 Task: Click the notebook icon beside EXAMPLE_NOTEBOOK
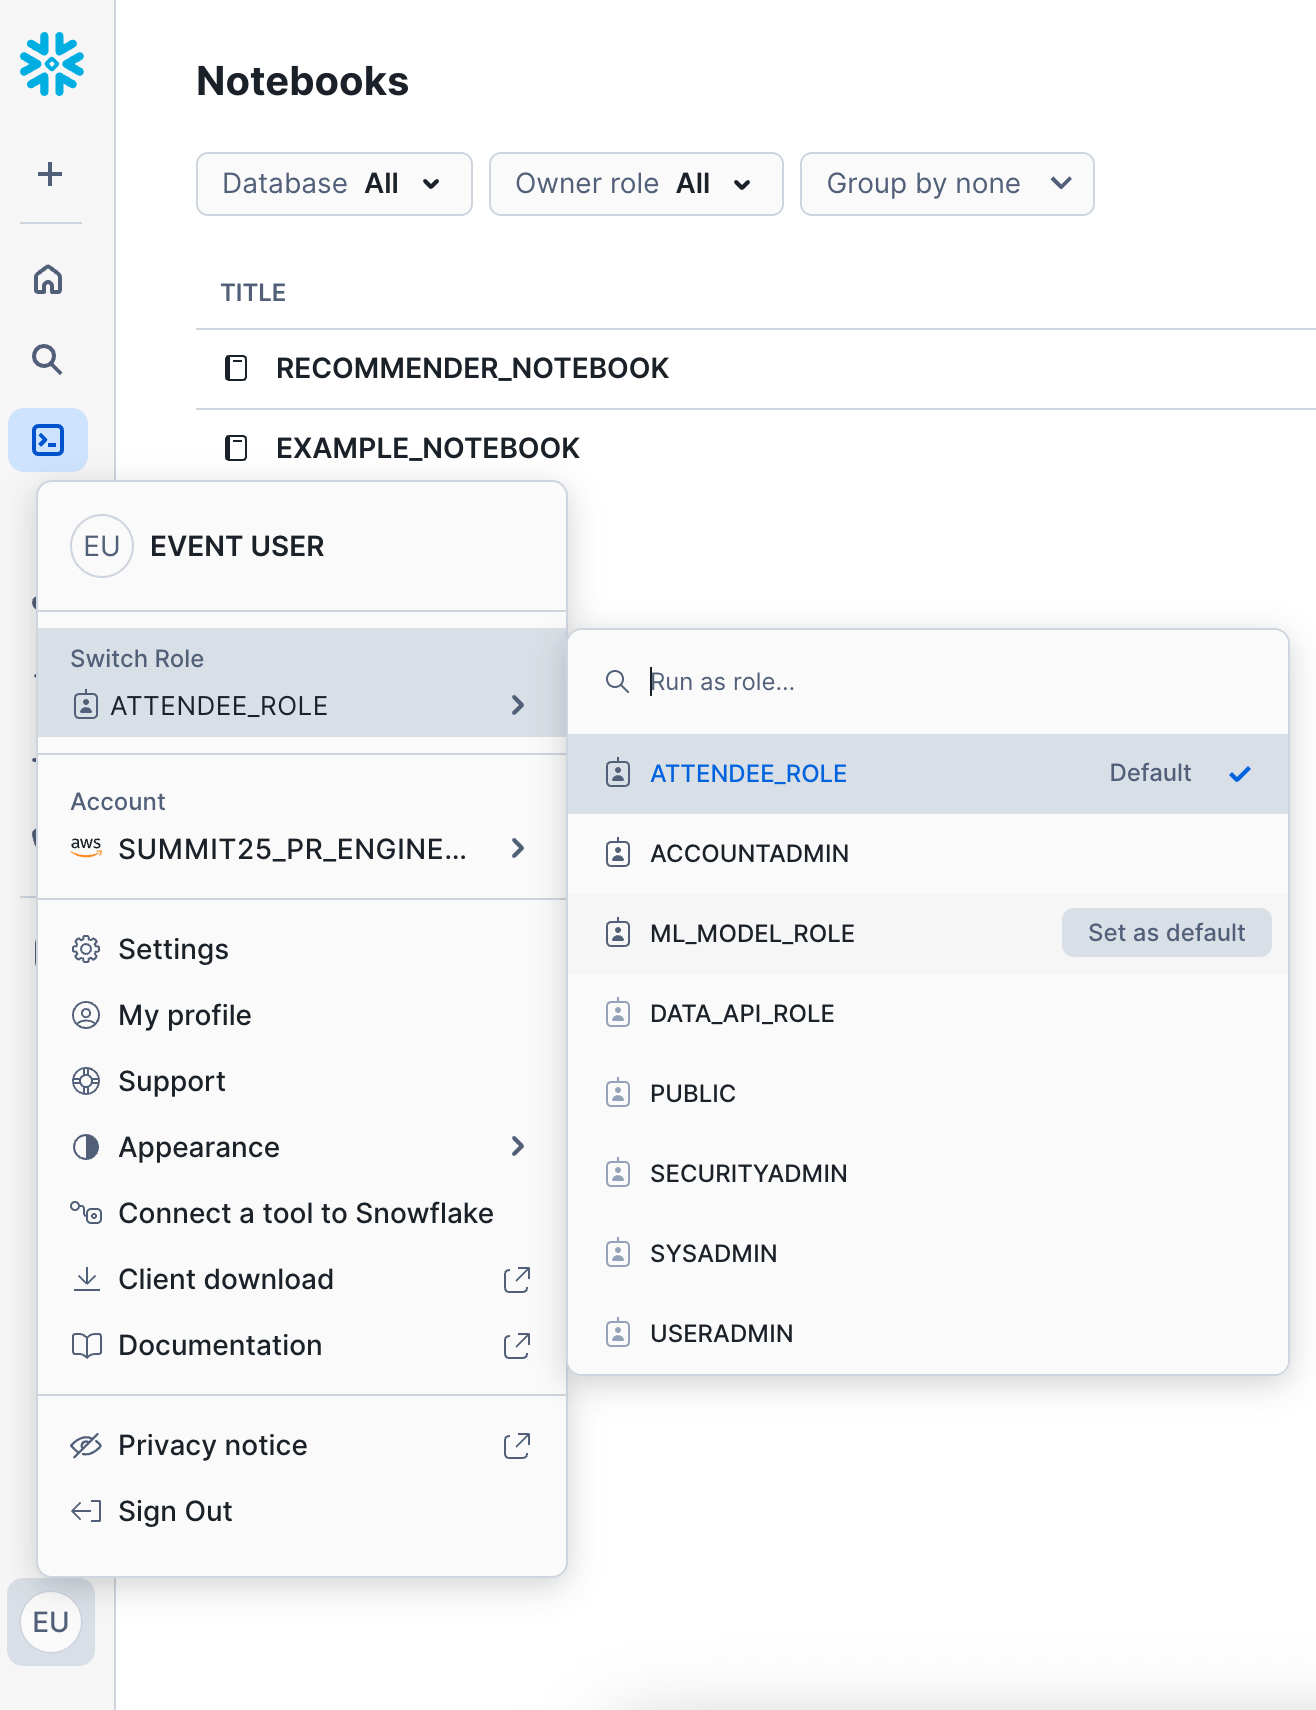[236, 448]
